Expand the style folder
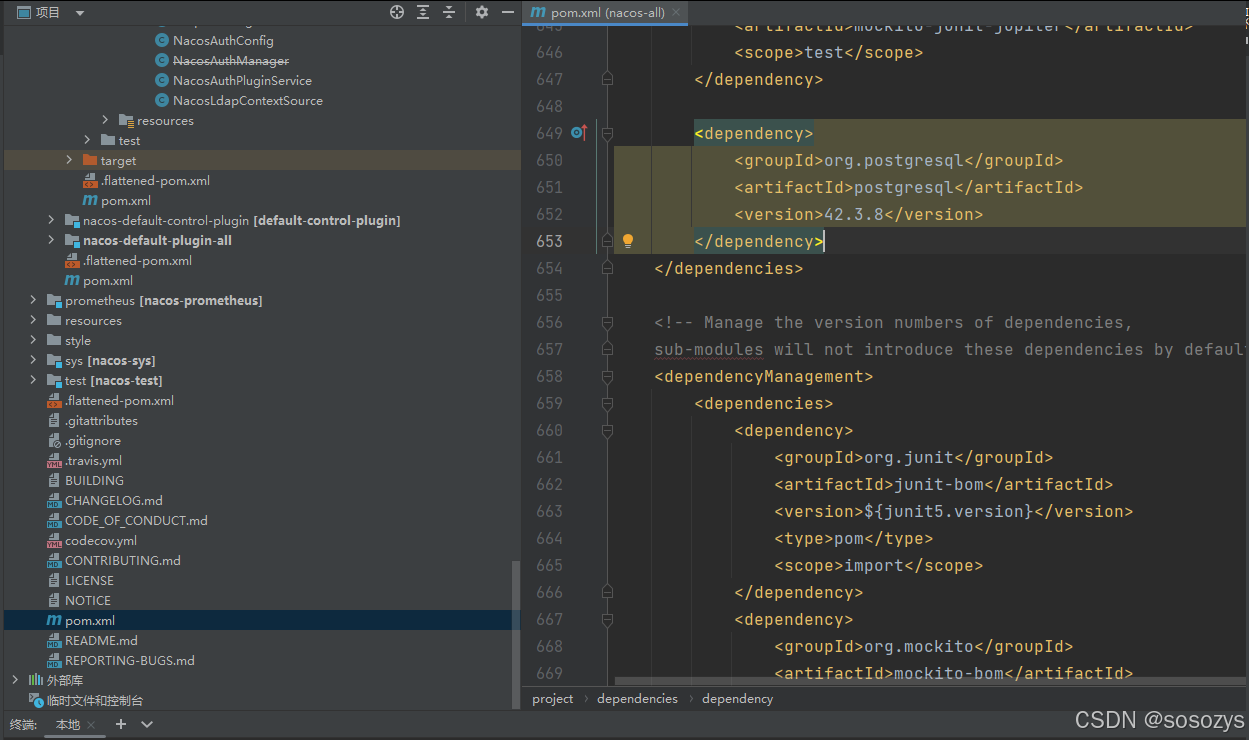 coord(33,340)
